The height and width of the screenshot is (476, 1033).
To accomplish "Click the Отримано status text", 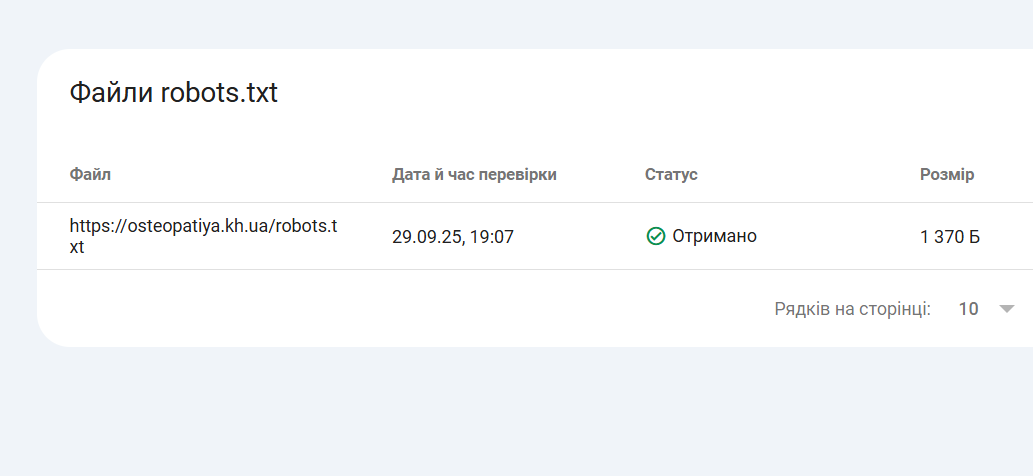I will [x=714, y=236].
